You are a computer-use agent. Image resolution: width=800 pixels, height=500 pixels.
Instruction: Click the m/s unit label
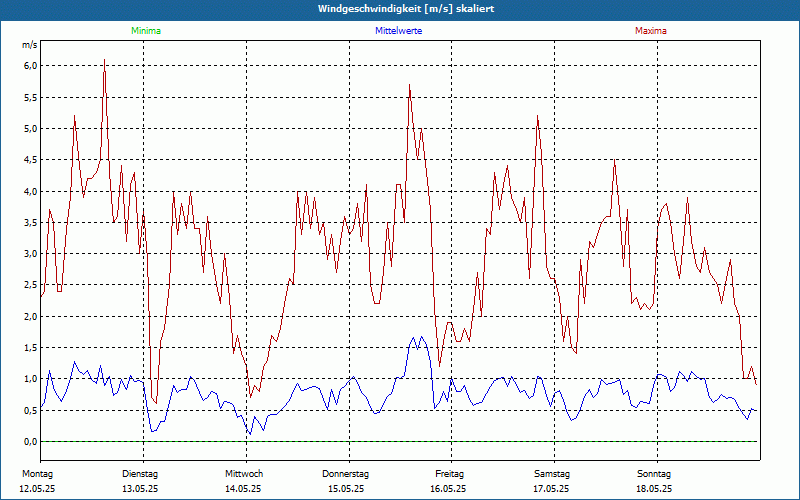[x=30, y=45]
